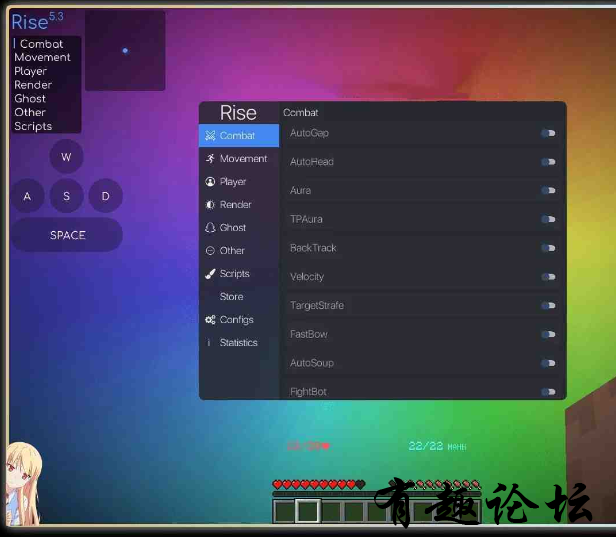Image resolution: width=616 pixels, height=537 pixels.
Task: Click the Scripts brush icon
Action: tap(210, 273)
